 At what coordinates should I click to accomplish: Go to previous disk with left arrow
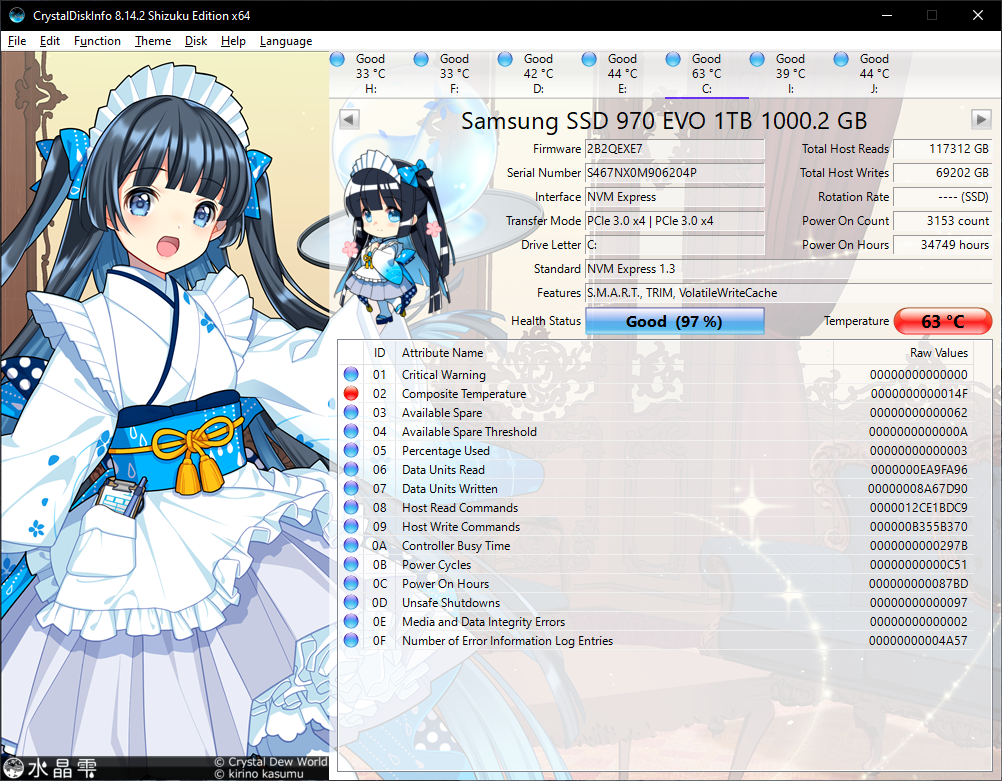[349, 120]
